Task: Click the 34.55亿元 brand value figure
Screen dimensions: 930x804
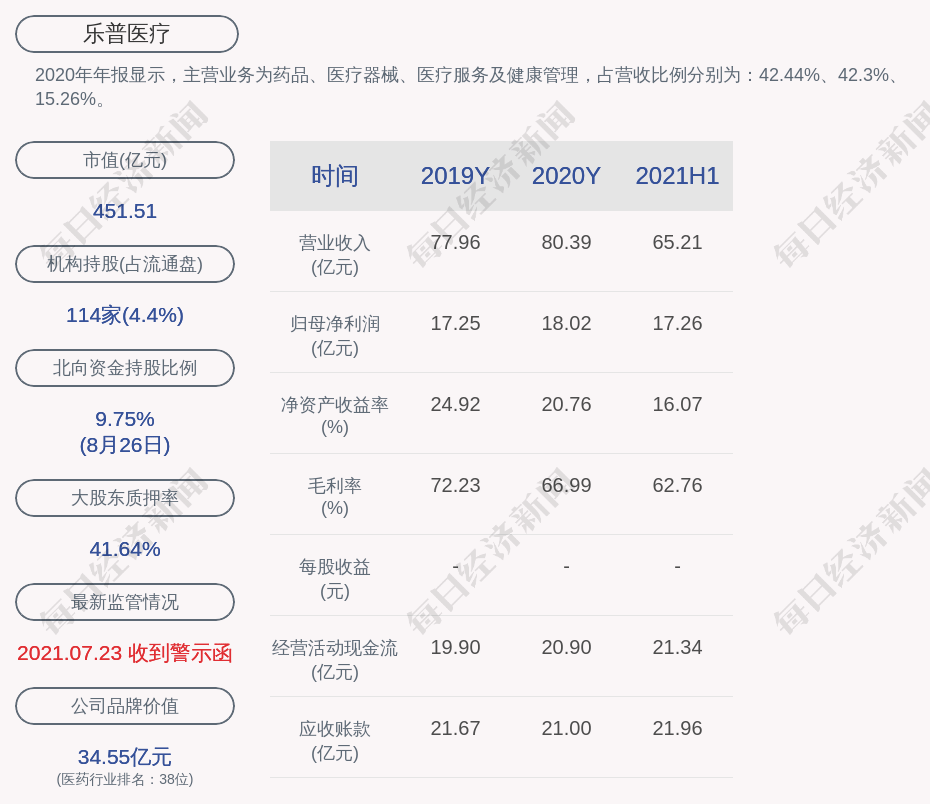Action: click(x=124, y=757)
